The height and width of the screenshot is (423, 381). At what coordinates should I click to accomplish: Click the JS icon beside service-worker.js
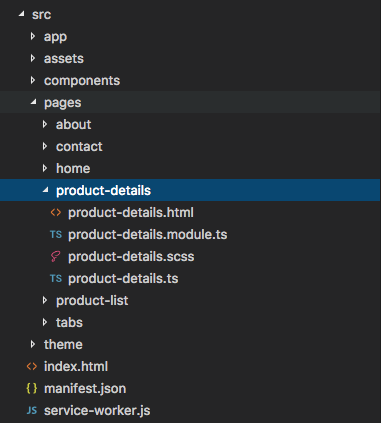32,410
